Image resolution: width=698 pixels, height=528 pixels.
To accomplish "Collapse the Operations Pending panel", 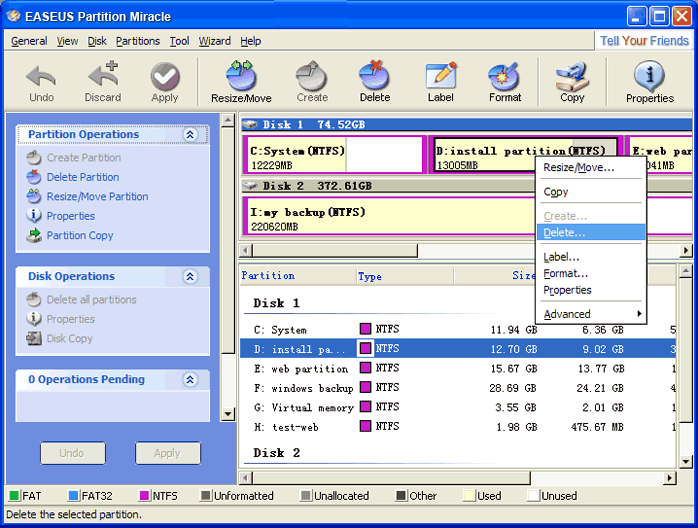I will pos(190,380).
